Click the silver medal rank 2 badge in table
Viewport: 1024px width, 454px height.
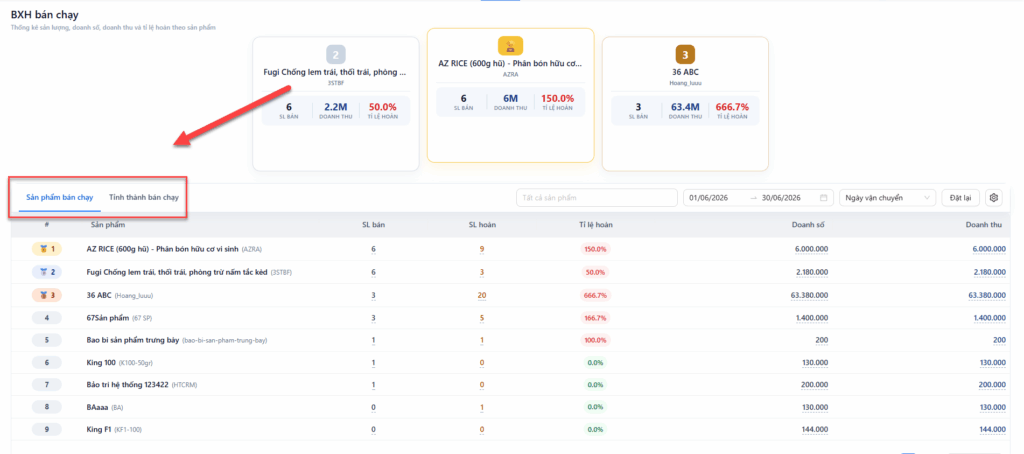point(47,272)
